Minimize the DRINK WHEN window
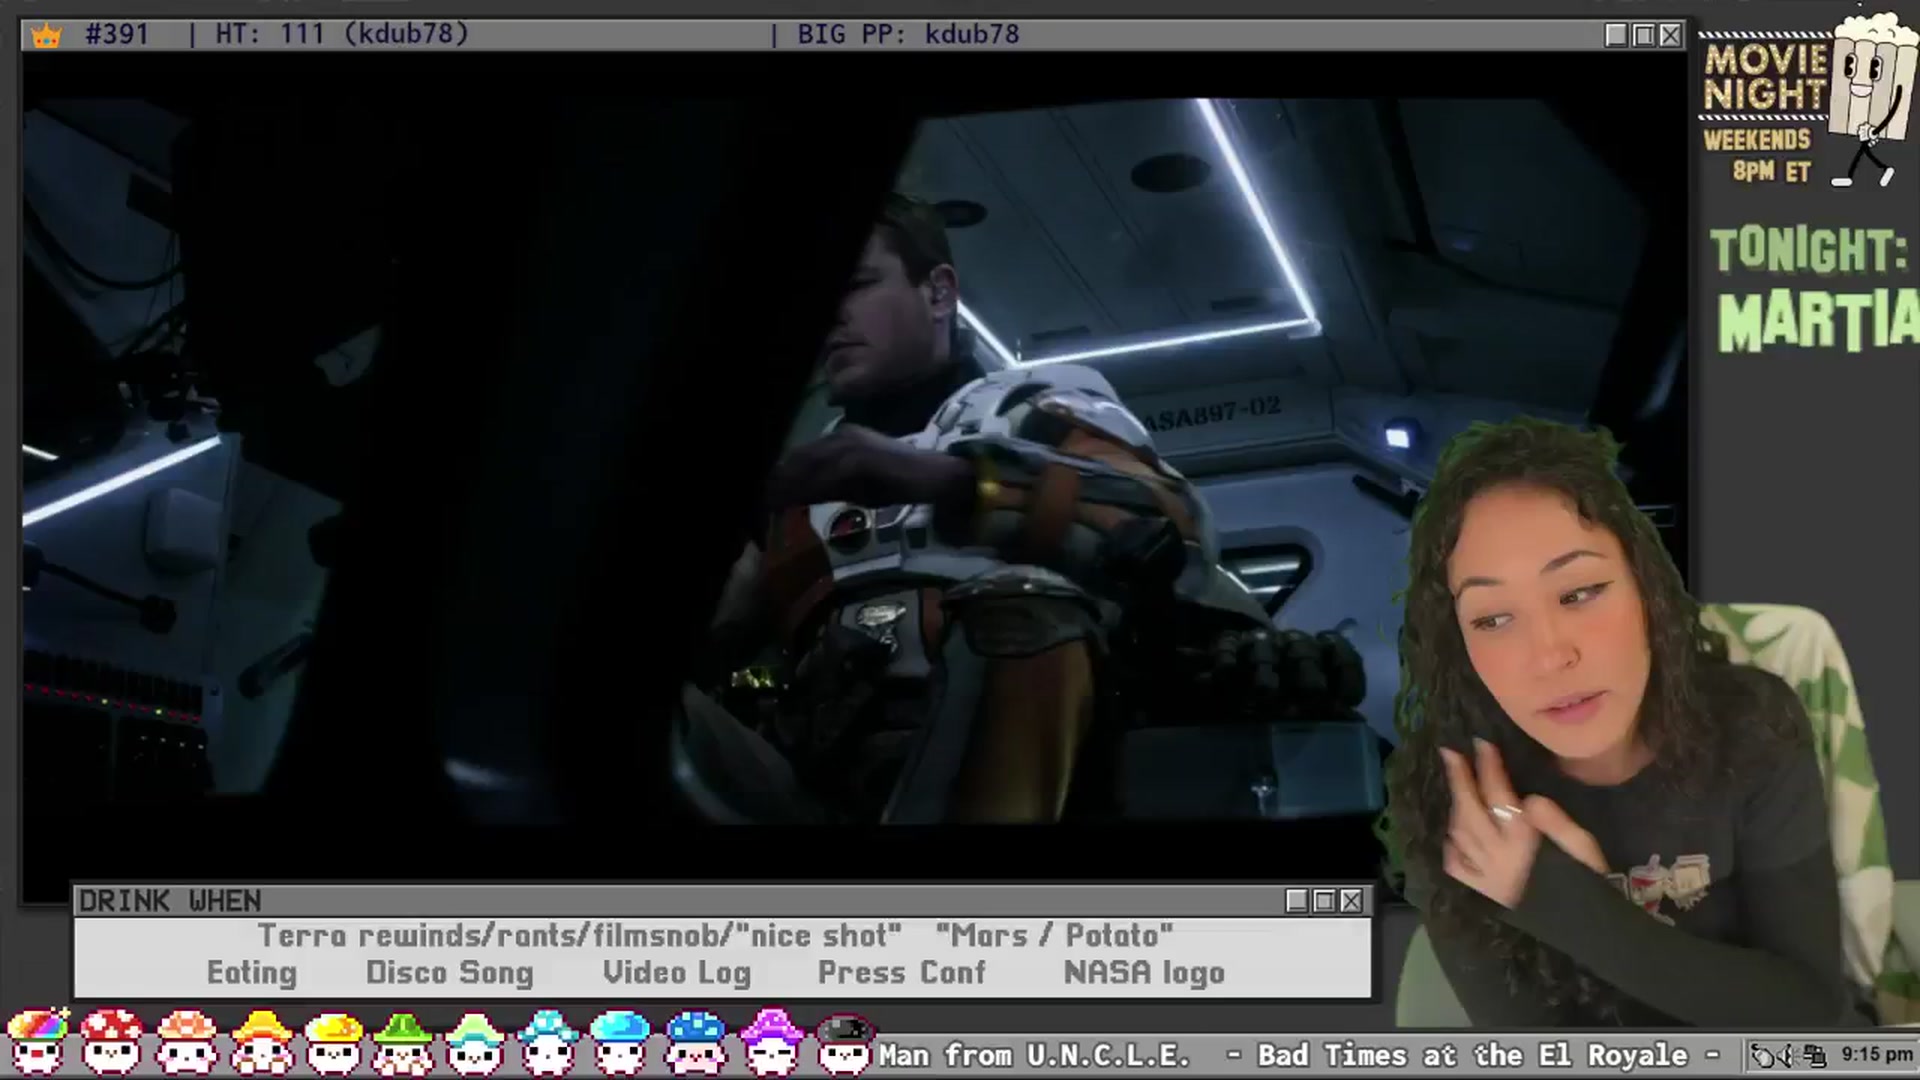Image resolution: width=1920 pixels, height=1080 pixels. tap(1297, 901)
